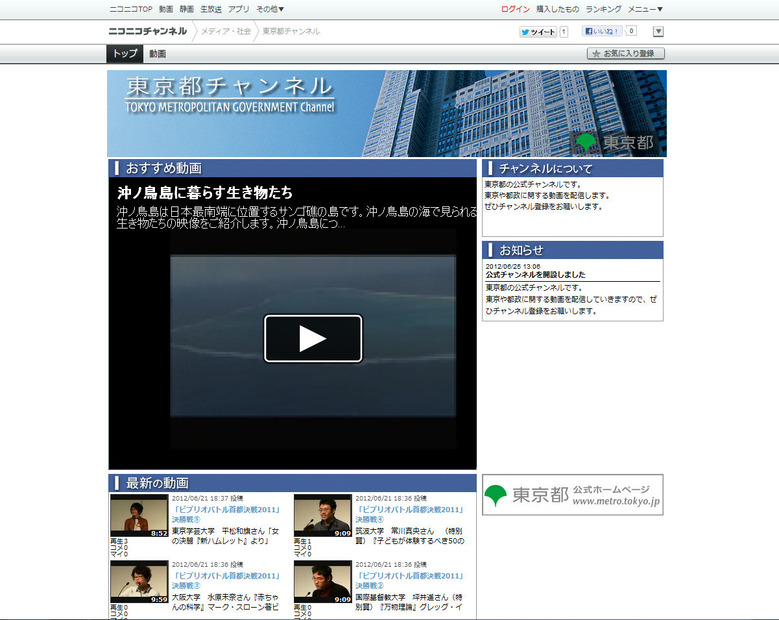This screenshot has height=620, width=779.
Task: Open メディア・社会 breadcrumb category
Action: pyautogui.click(x=224, y=32)
